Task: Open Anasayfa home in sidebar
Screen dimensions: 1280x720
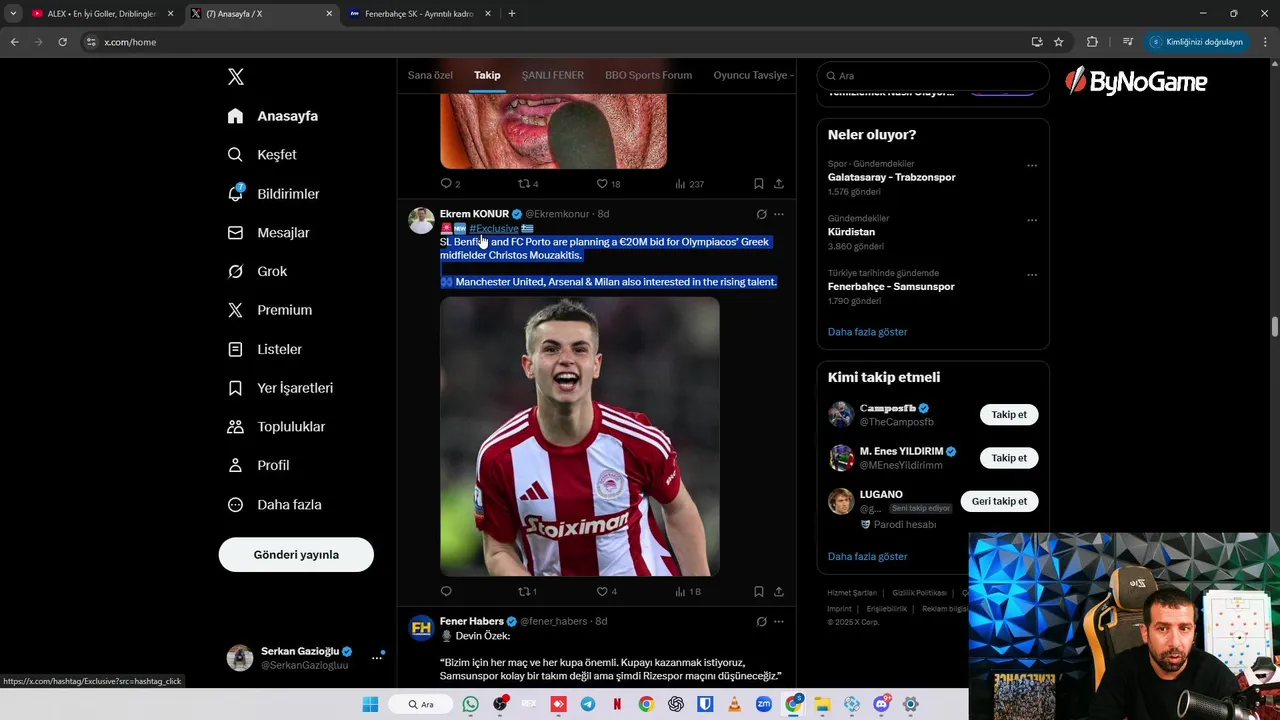Action: pos(272,116)
